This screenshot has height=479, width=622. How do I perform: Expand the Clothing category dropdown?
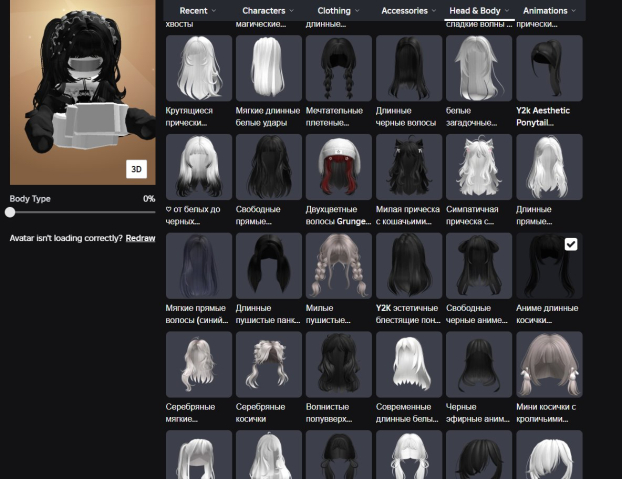(x=338, y=11)
